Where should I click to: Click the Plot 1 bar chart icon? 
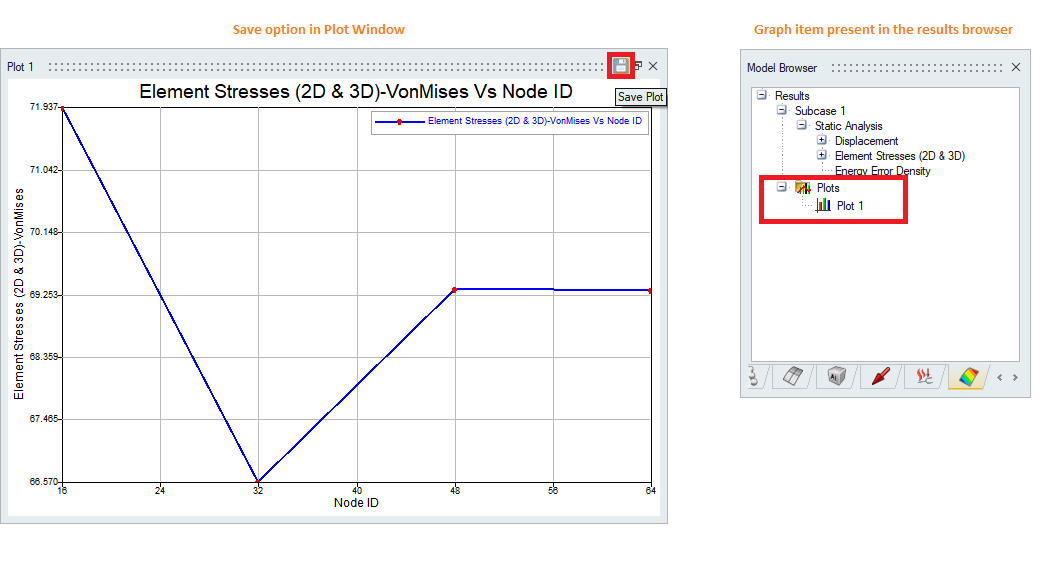[824, 205]
